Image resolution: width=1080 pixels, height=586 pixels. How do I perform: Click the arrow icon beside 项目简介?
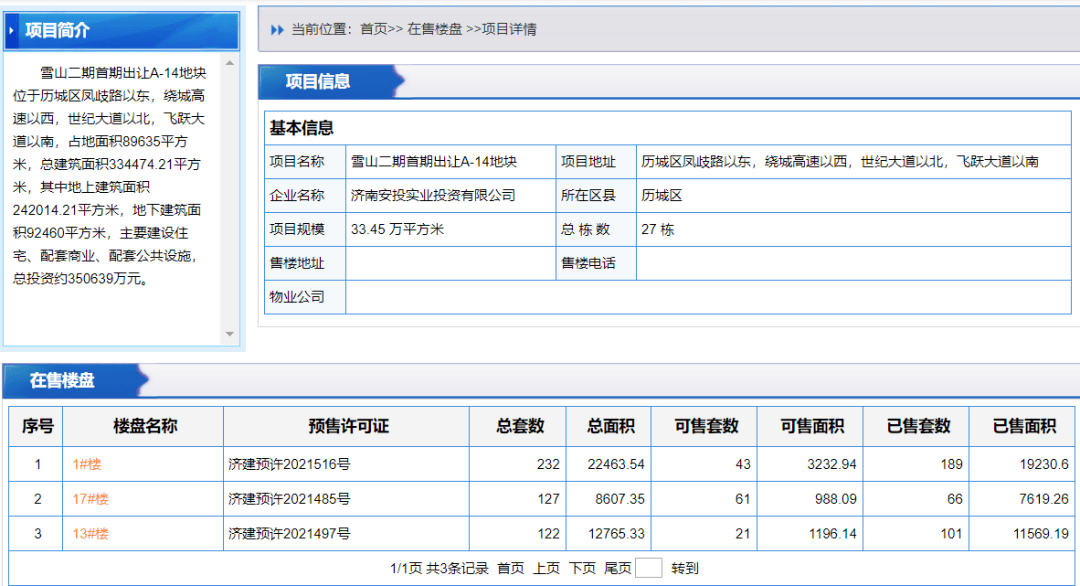point(11,30)
